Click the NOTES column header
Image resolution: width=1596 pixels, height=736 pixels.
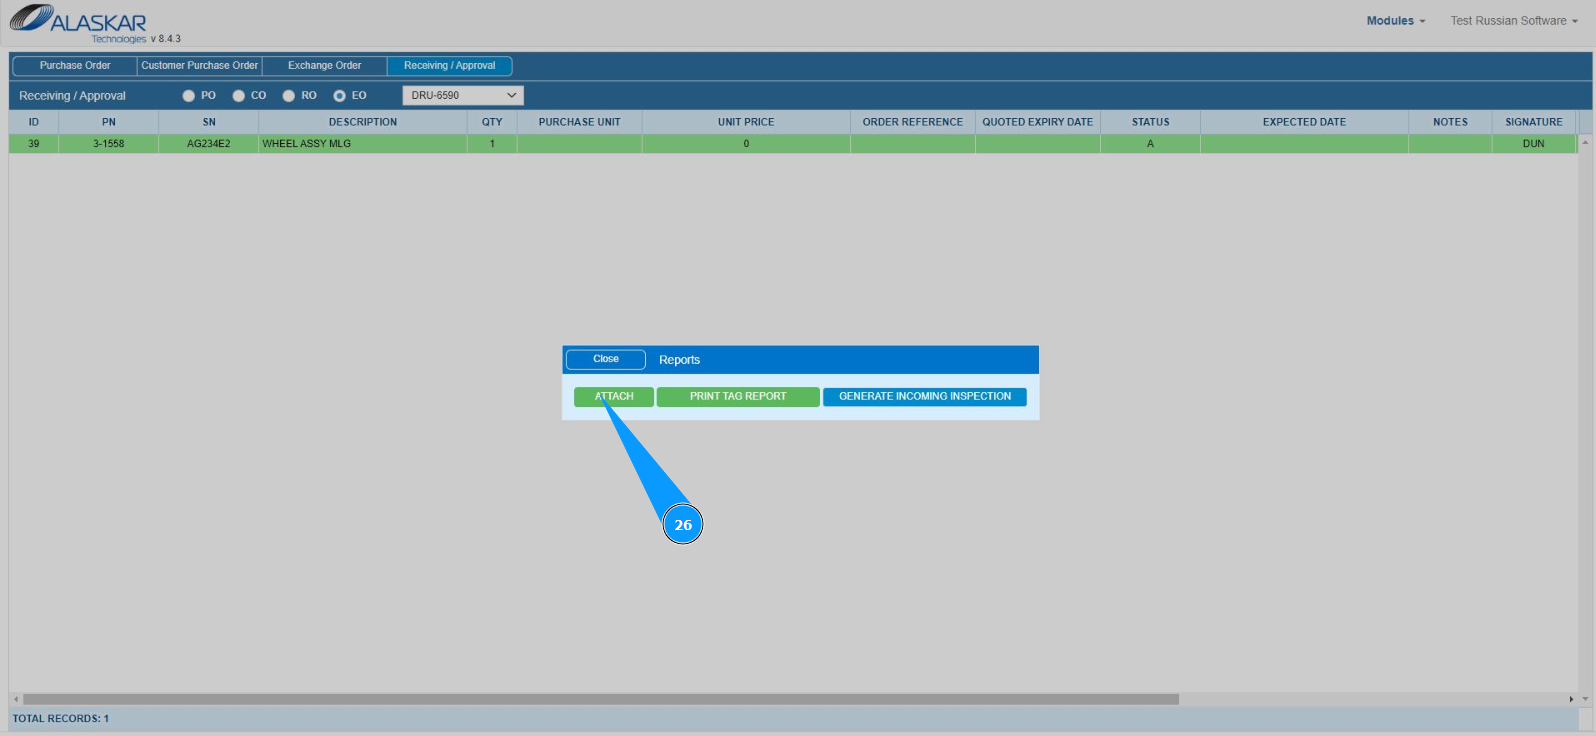pyautogui.click(x=1451, y=122)
